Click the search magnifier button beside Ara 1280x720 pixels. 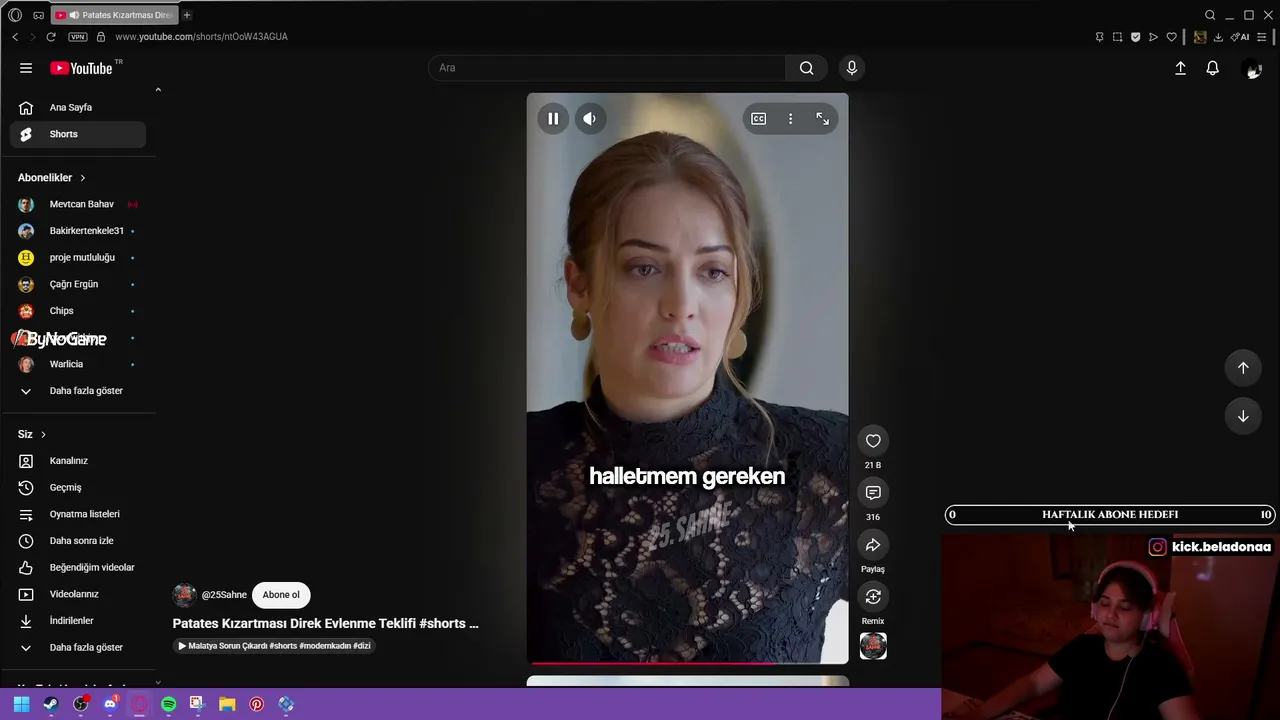point(806,68)
